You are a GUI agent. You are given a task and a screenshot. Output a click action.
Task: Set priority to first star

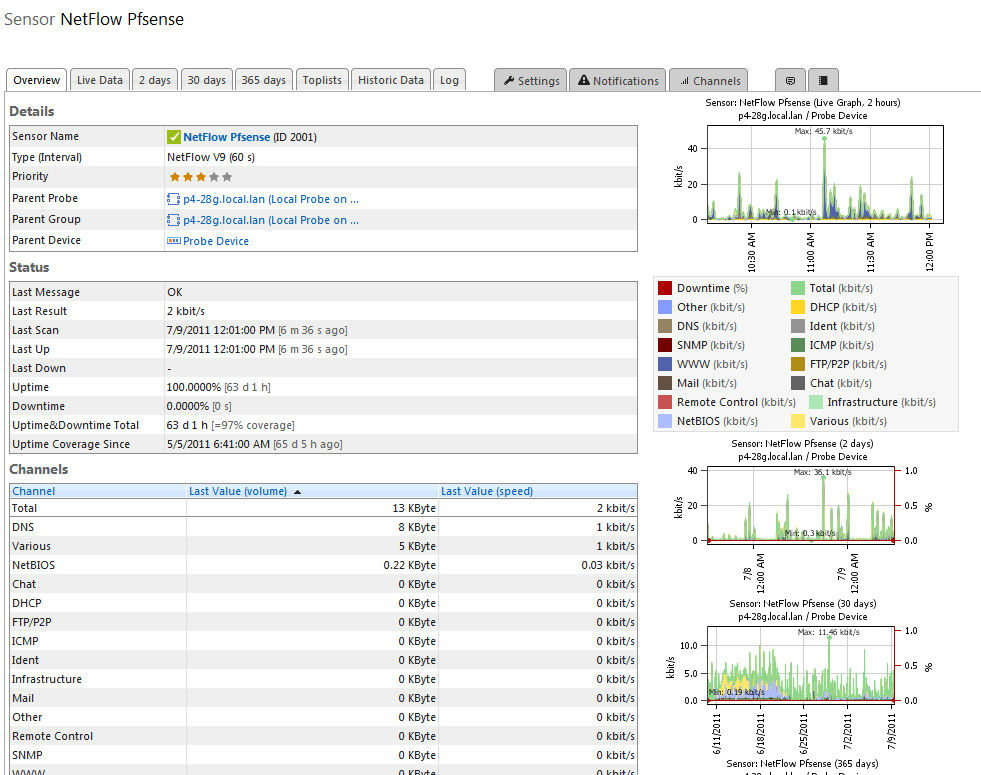(175, 177)
